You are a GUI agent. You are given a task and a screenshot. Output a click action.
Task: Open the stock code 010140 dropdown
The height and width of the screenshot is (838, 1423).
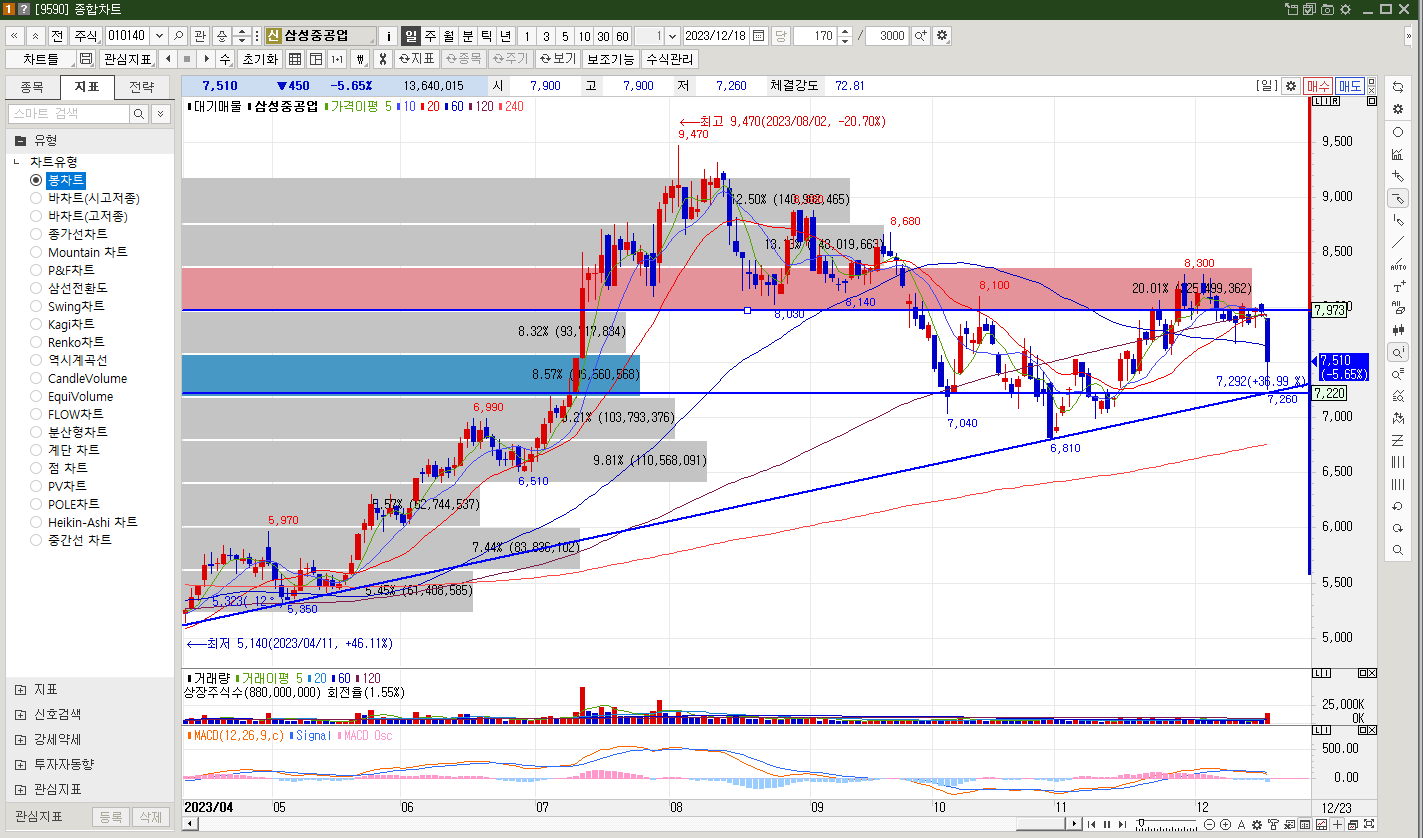(x=159, y=35)
